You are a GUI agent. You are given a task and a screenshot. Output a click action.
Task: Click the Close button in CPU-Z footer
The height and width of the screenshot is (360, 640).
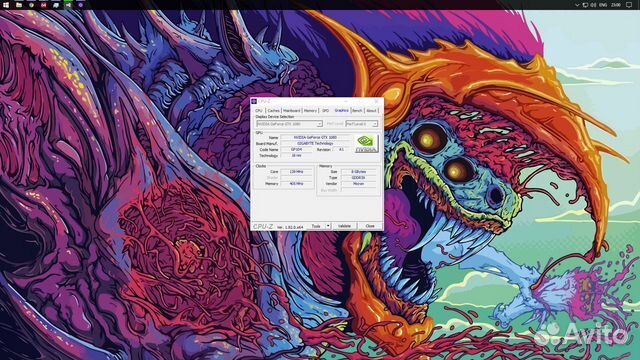[x=370, y=226]
